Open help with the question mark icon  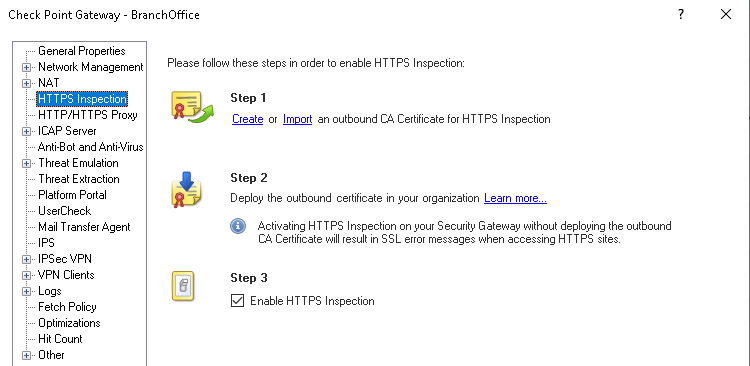[681, 14]
